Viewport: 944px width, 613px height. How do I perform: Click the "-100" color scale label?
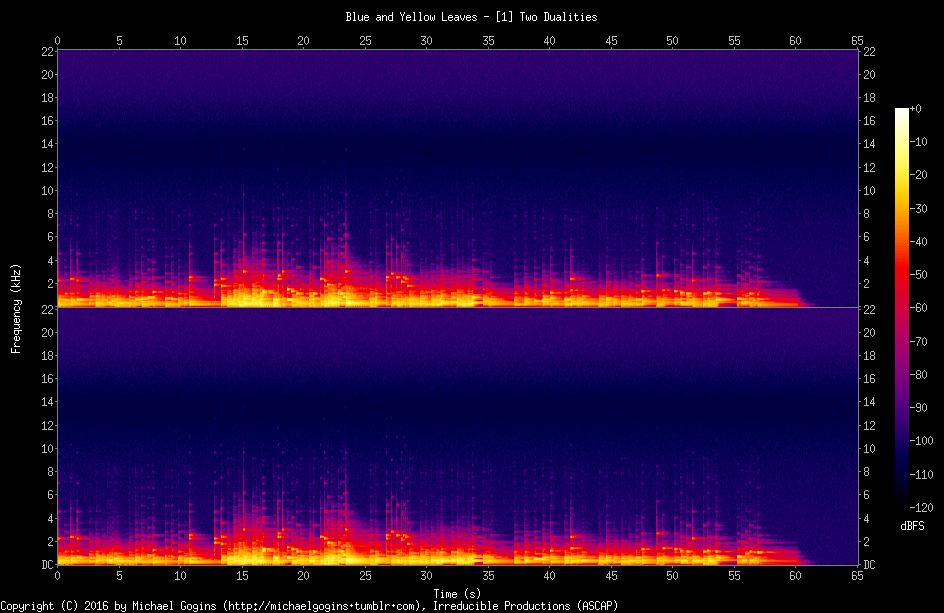(x=922, y=441)
